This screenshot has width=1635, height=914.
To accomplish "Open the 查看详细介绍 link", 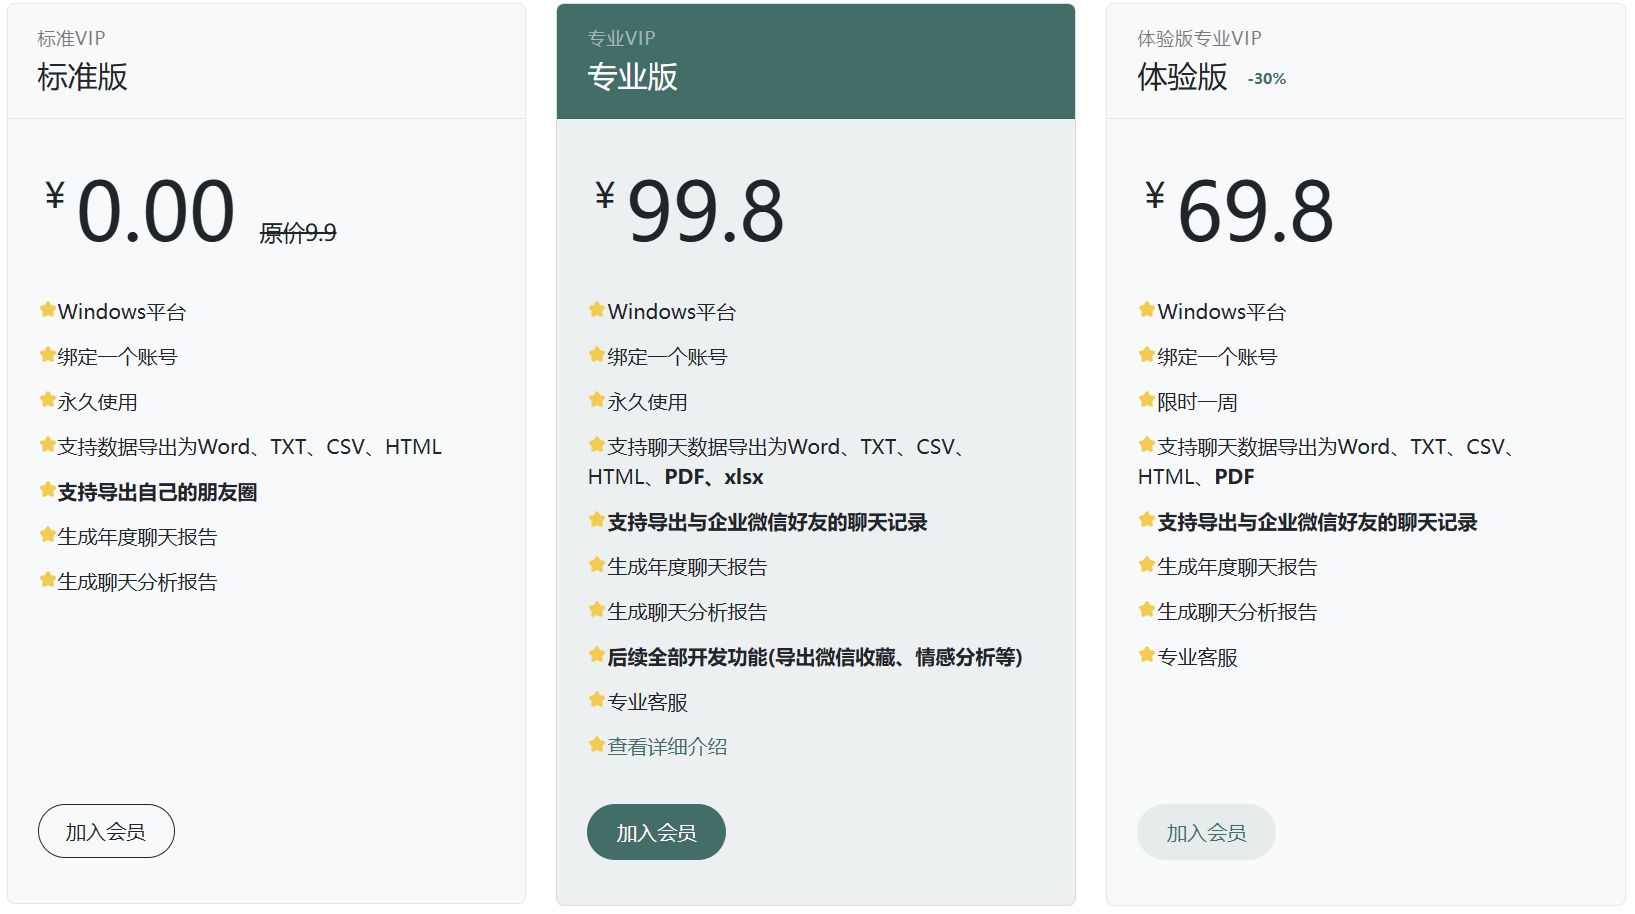I will [x=667, y=746].
